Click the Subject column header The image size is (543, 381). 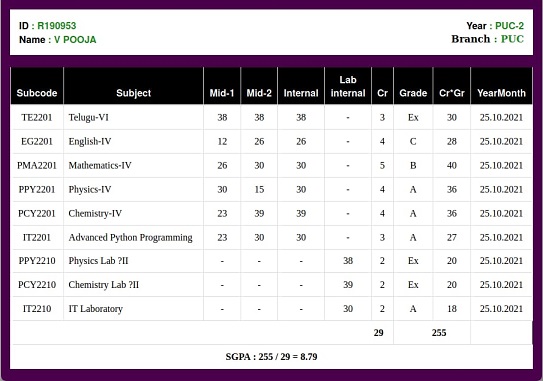pyautogui.click(x=133, y=93)
